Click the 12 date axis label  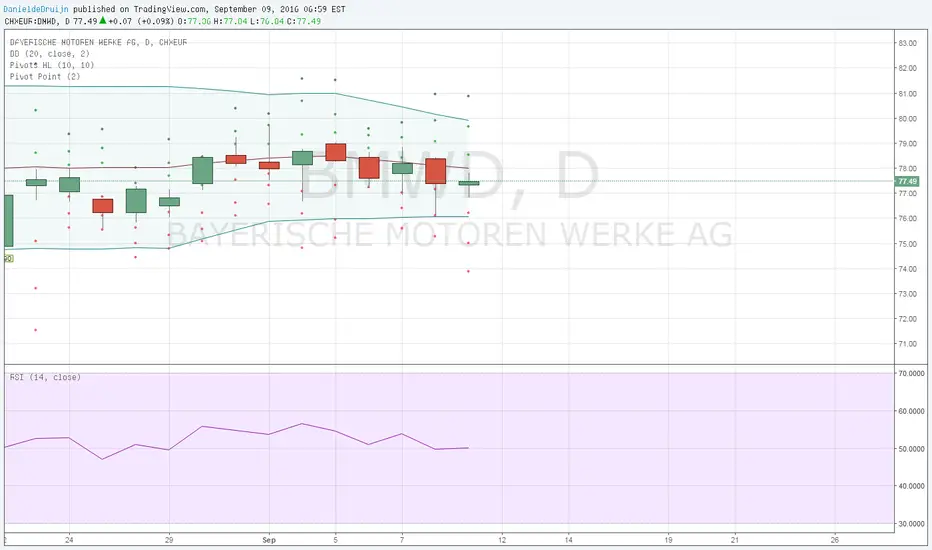[x=502, y=540]
